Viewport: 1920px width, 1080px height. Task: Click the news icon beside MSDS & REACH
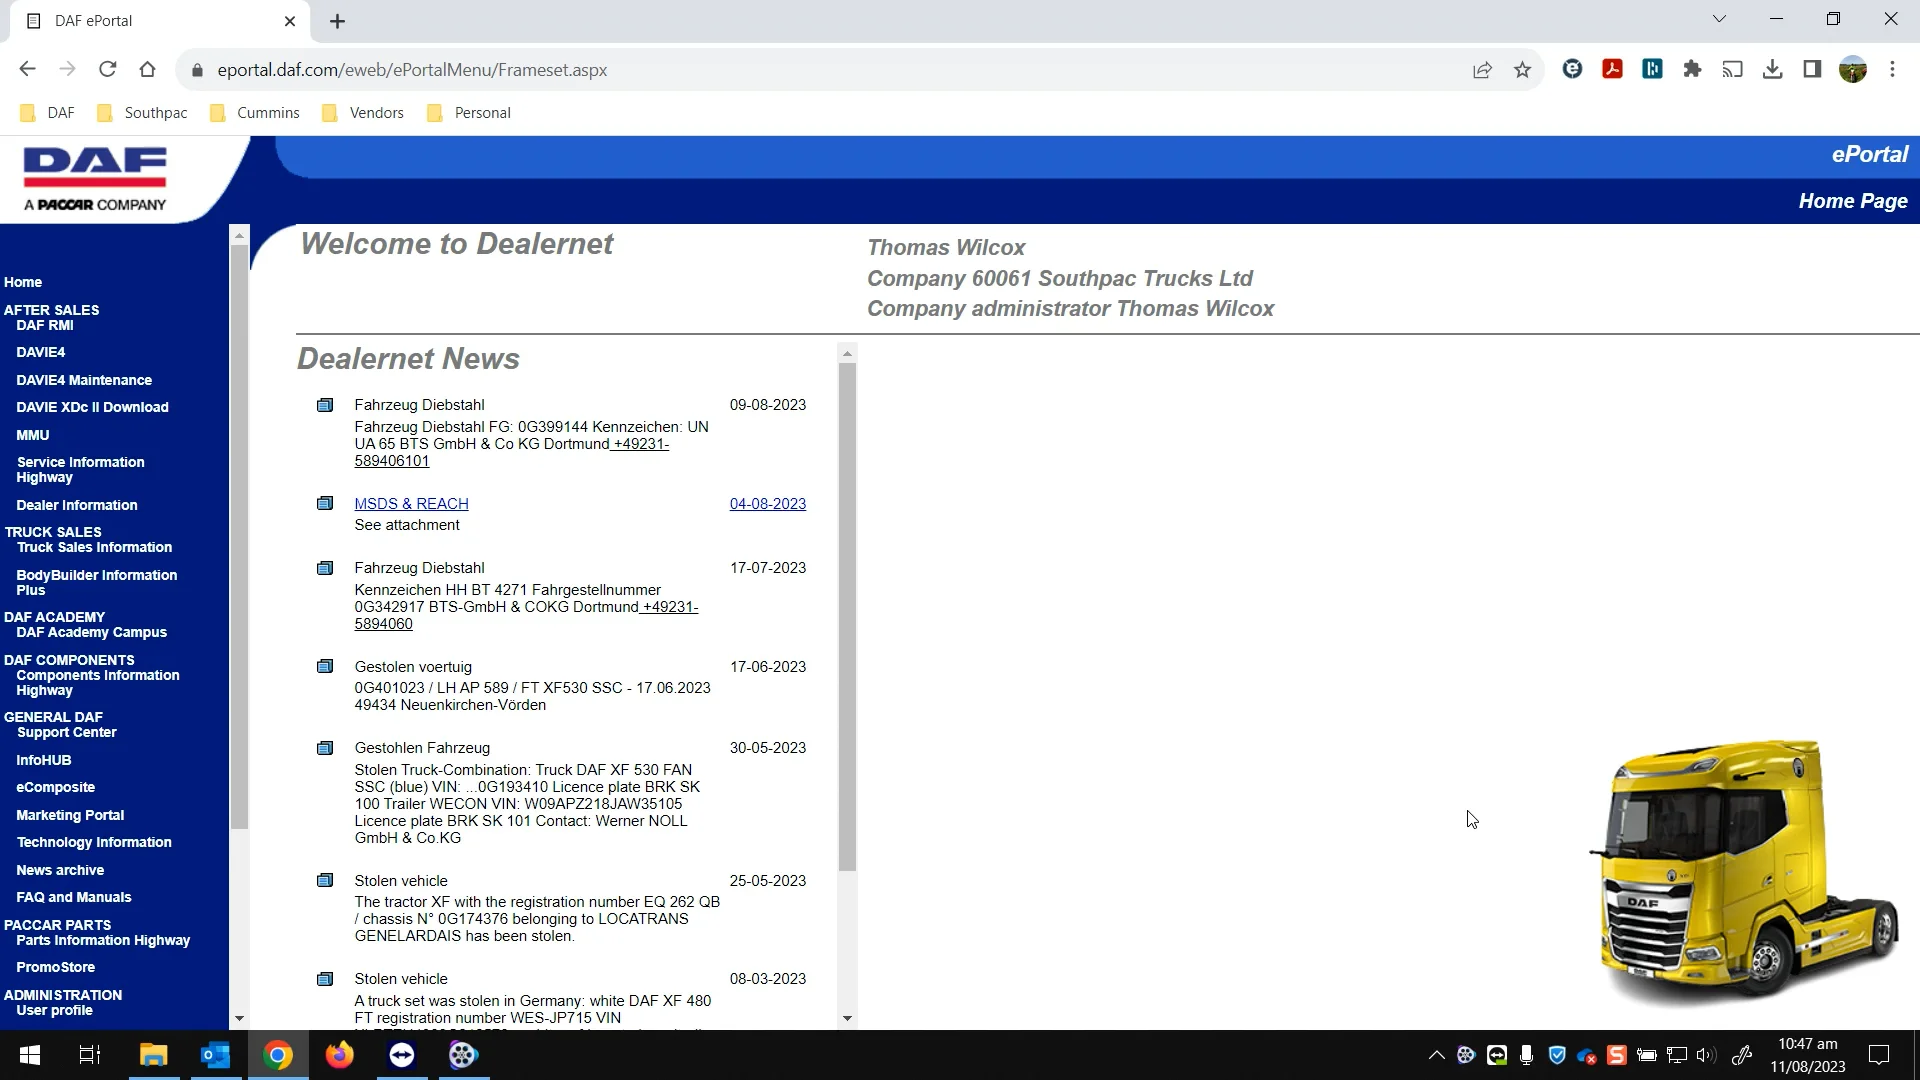(325, 504)
